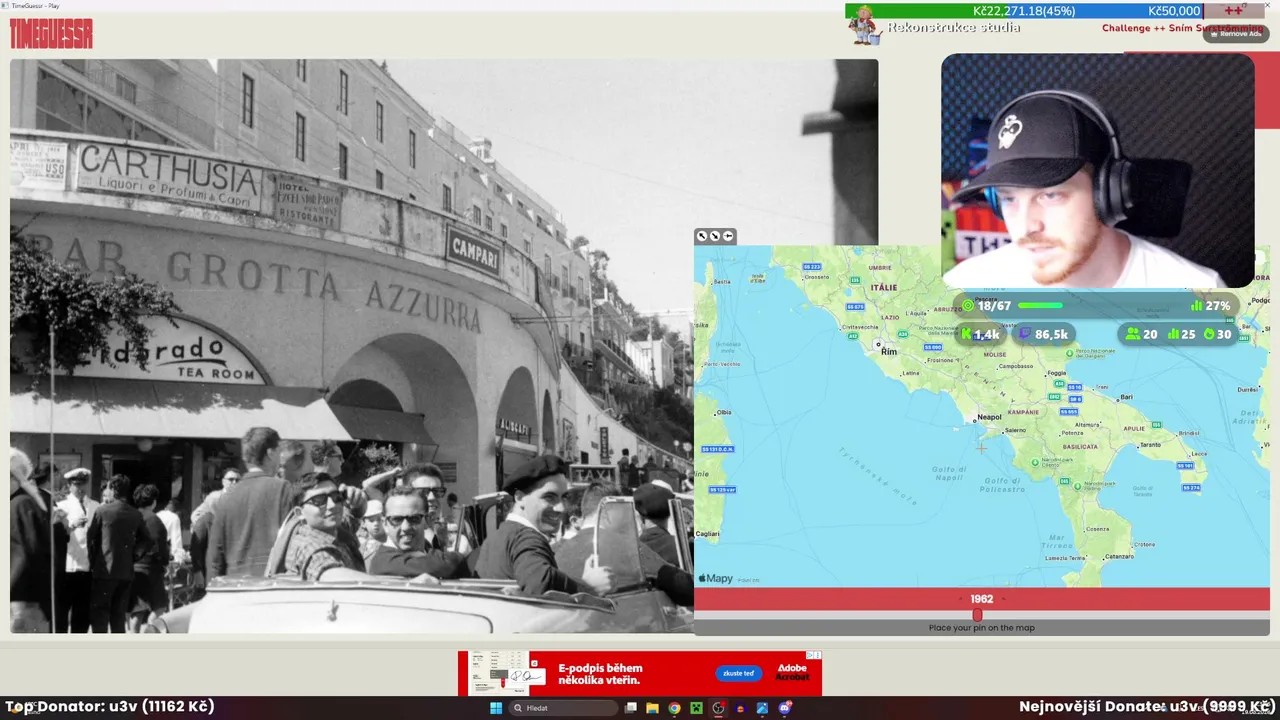This screenshot has height=720, width=1280.
Task: Open the Photos app taskbar icon
Action: point(762,708)
